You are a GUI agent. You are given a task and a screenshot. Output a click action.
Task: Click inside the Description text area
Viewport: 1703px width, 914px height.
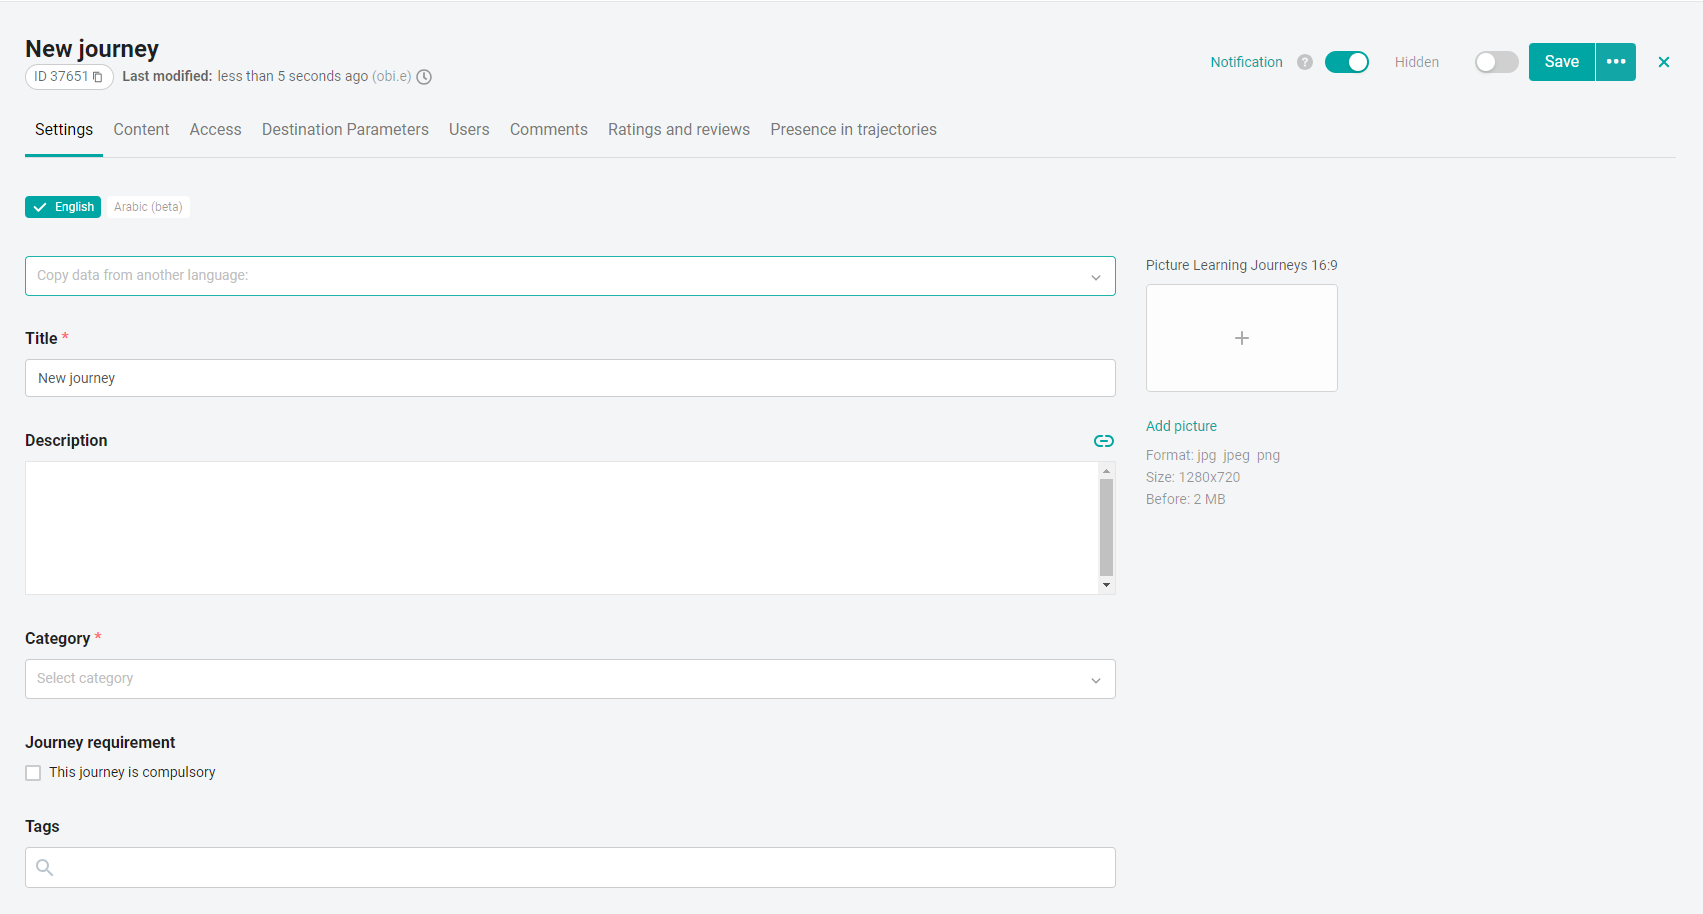tap(561, 528)
